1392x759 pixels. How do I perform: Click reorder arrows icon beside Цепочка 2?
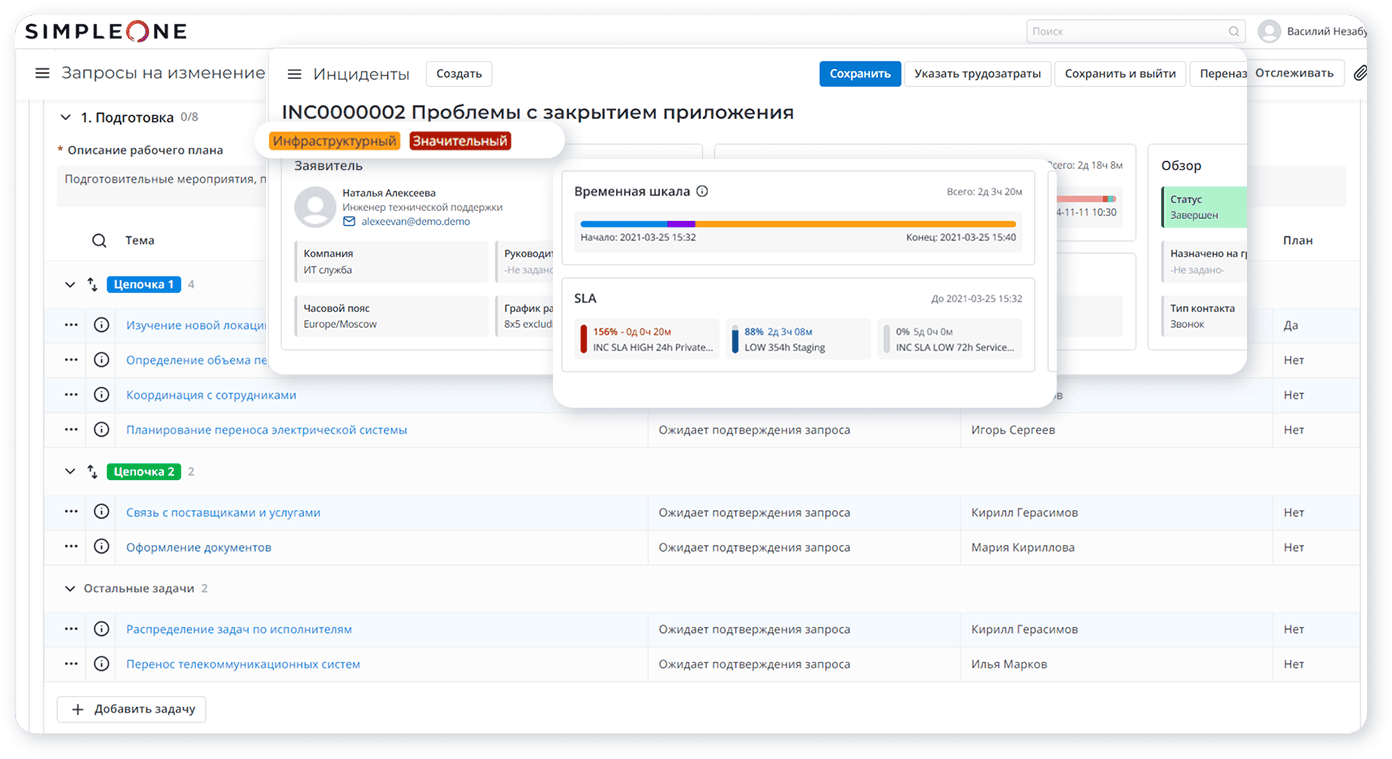pyautogui.click(x=93, y=471)
